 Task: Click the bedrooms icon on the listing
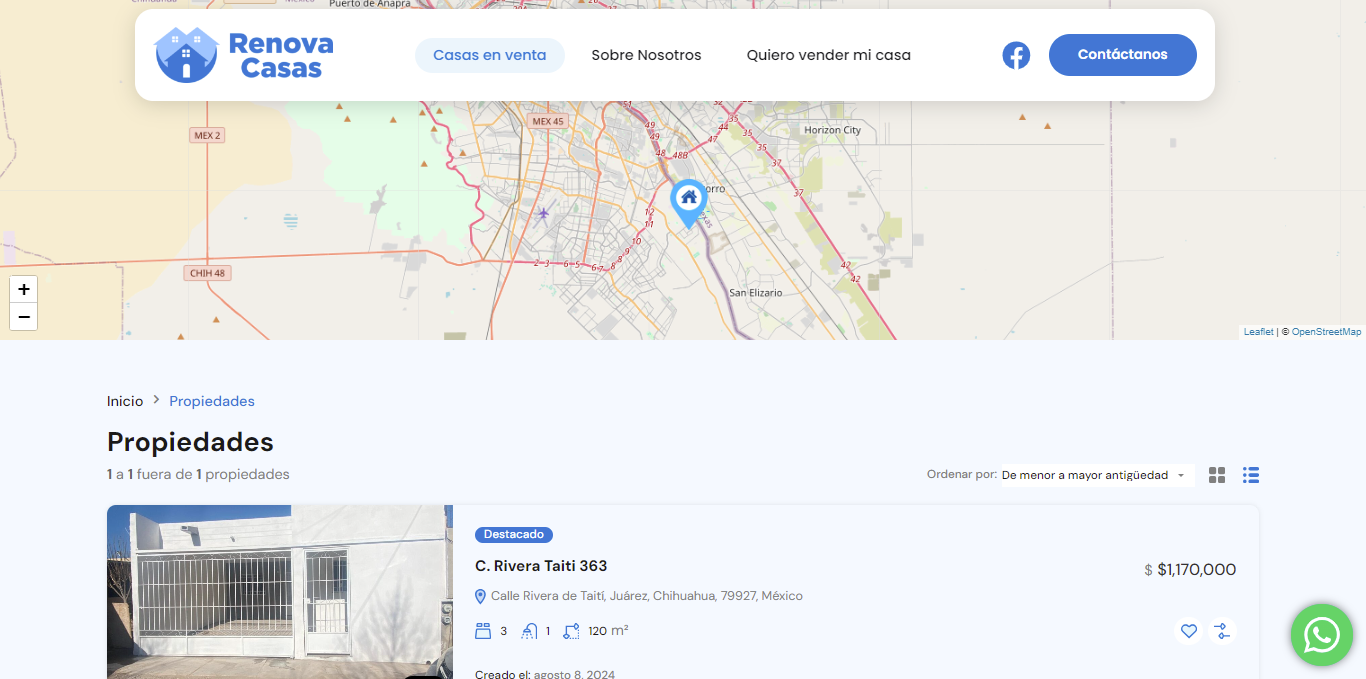click(483, 631)
